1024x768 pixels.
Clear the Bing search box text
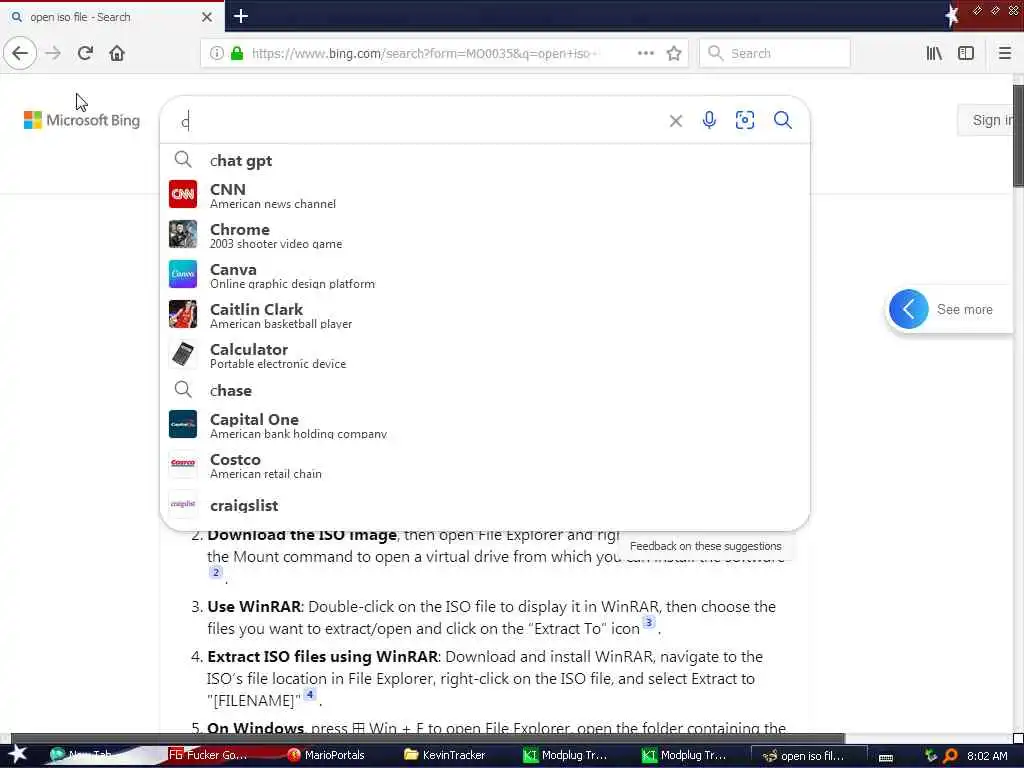[675, 121]
